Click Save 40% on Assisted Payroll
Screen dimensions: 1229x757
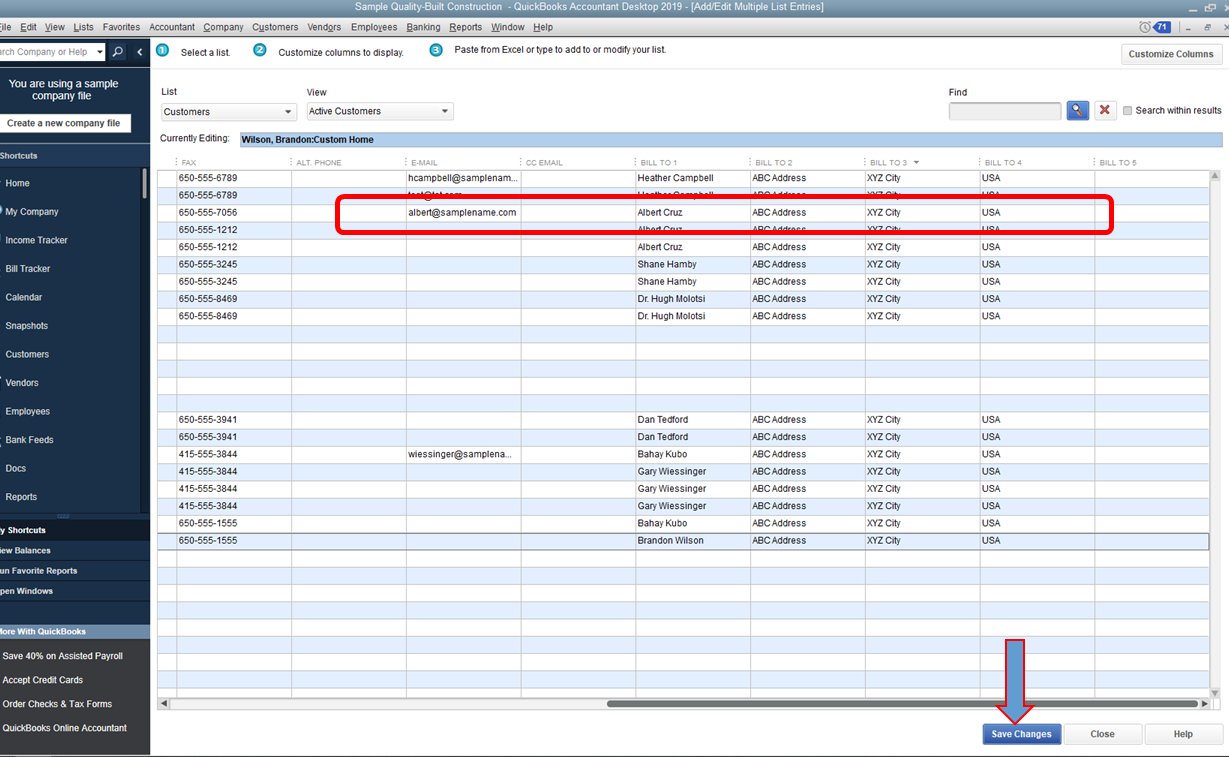pyautogui.click(x=62, y=656)
